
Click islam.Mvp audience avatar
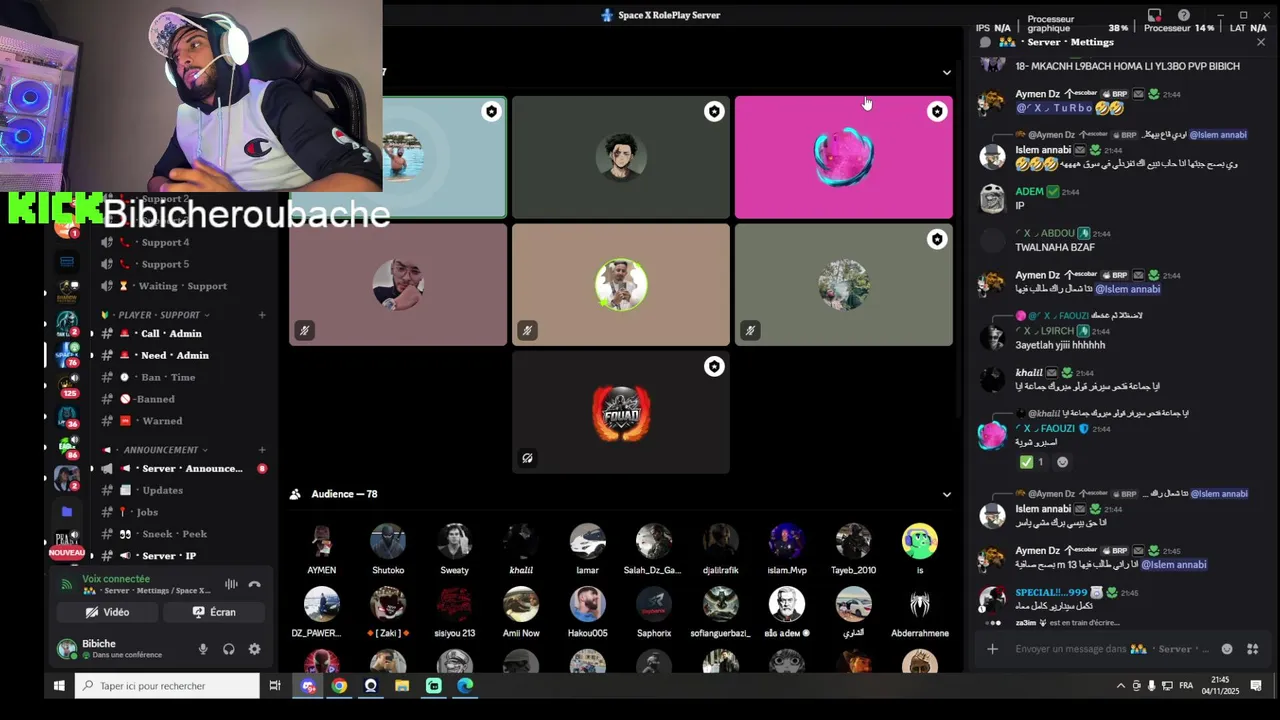787,541
